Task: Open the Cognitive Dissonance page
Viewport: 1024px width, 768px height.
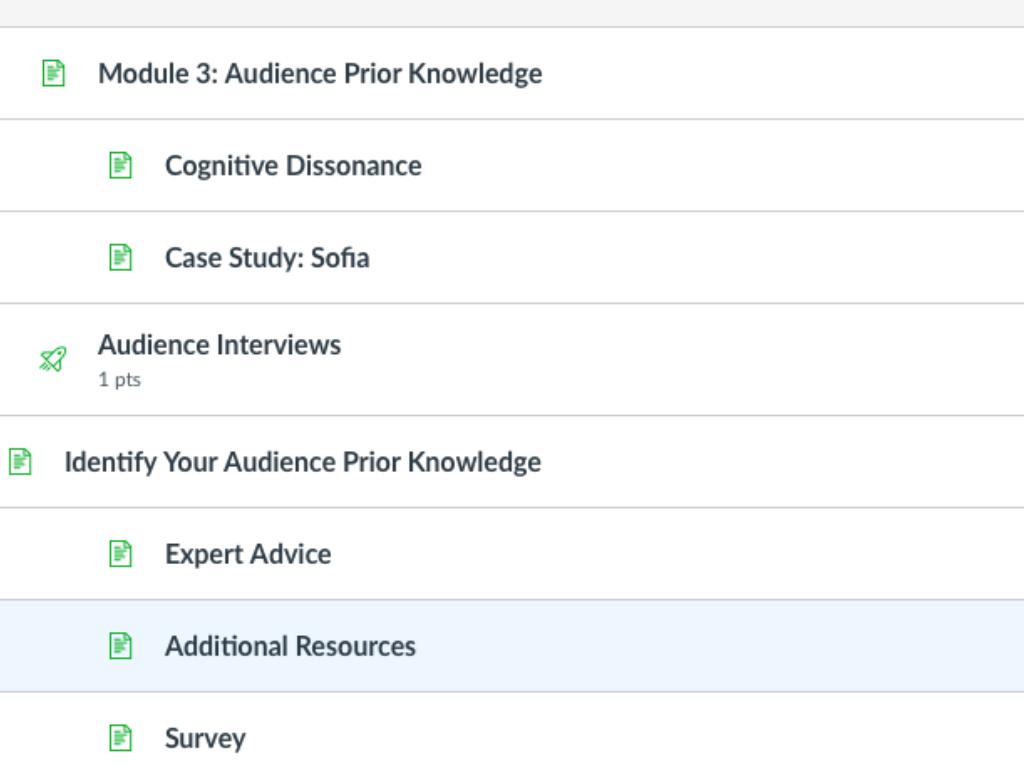Action: 293,166
